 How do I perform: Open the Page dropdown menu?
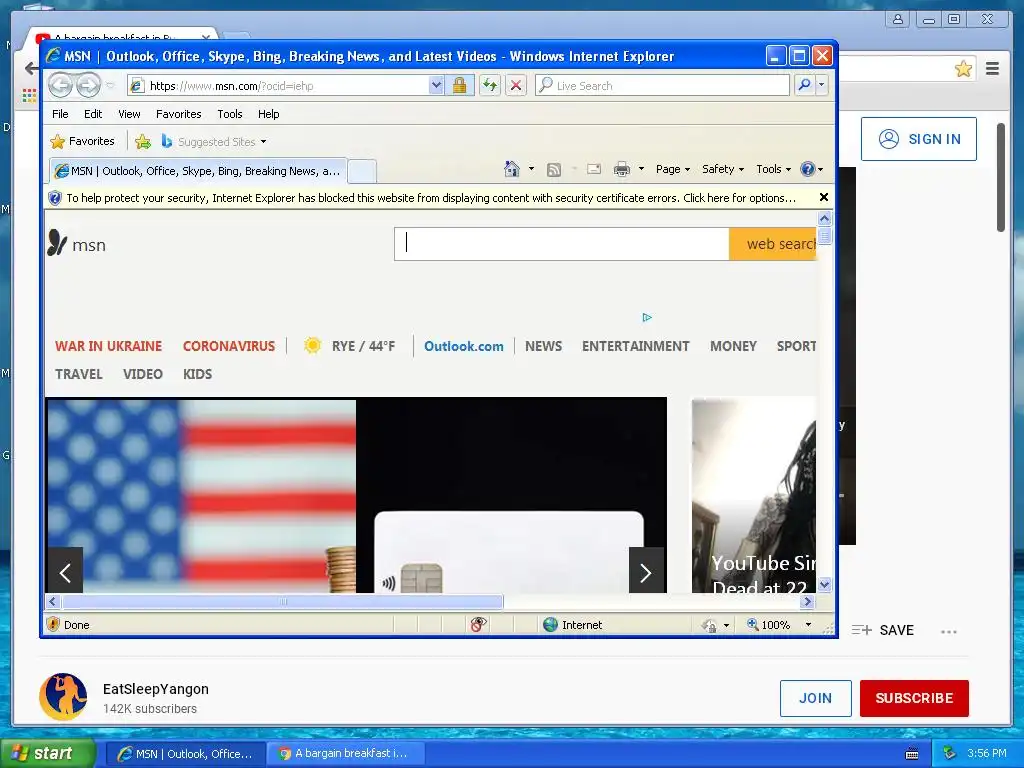(673, 169)
